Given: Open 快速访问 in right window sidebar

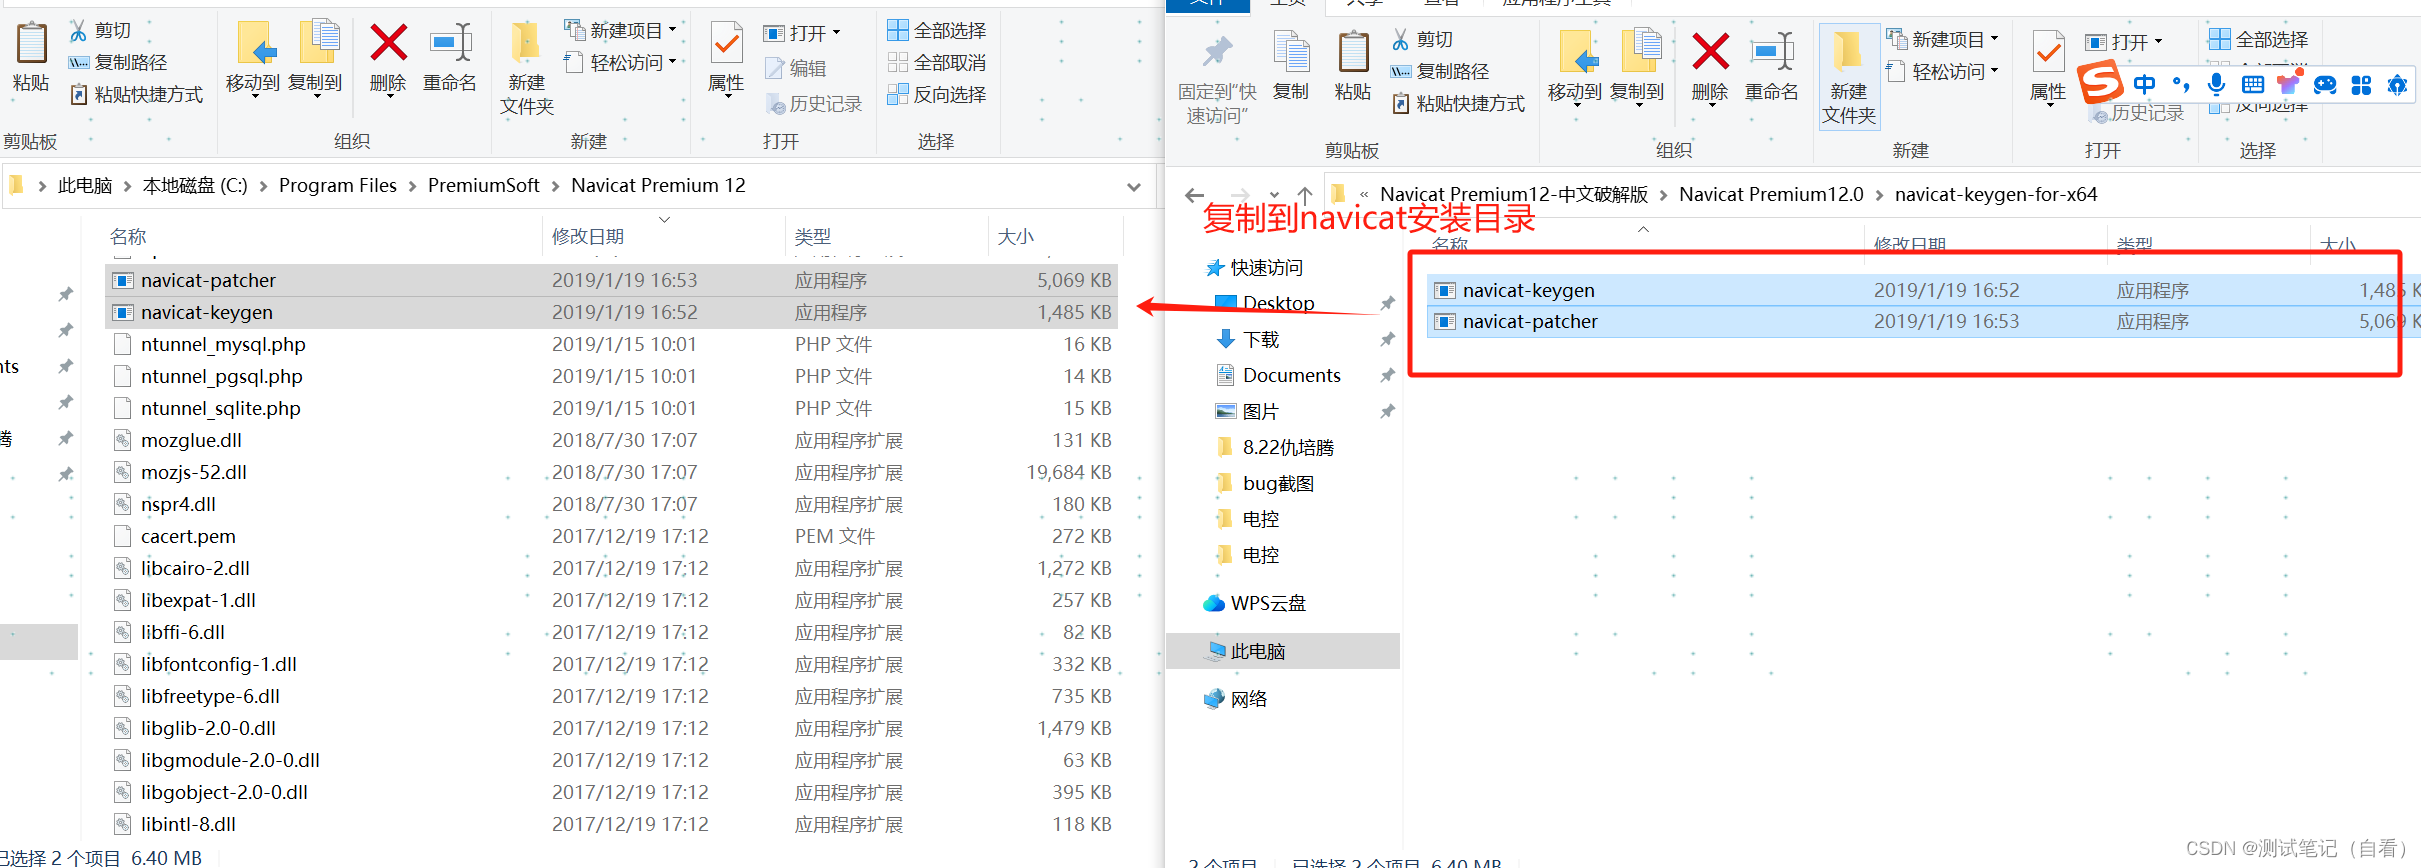Looking at the screenshot, I should [1254, 268].
